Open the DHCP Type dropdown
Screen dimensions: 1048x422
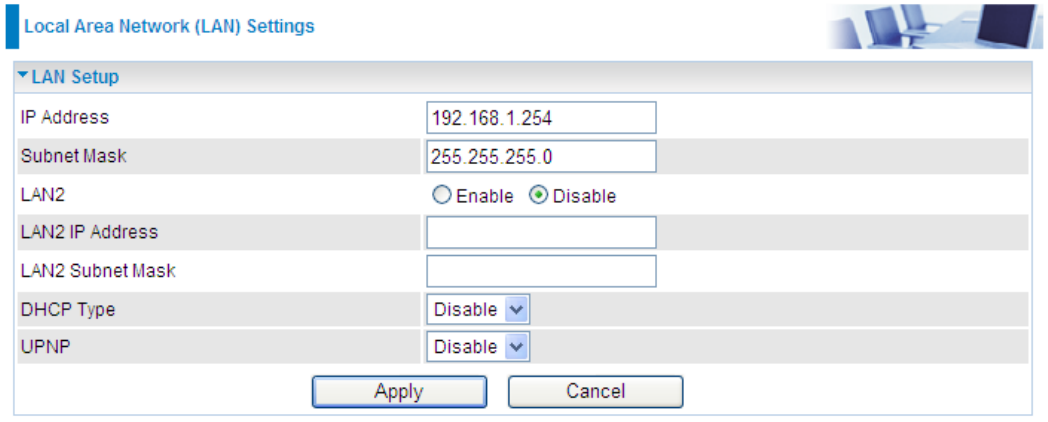(478, 310)
